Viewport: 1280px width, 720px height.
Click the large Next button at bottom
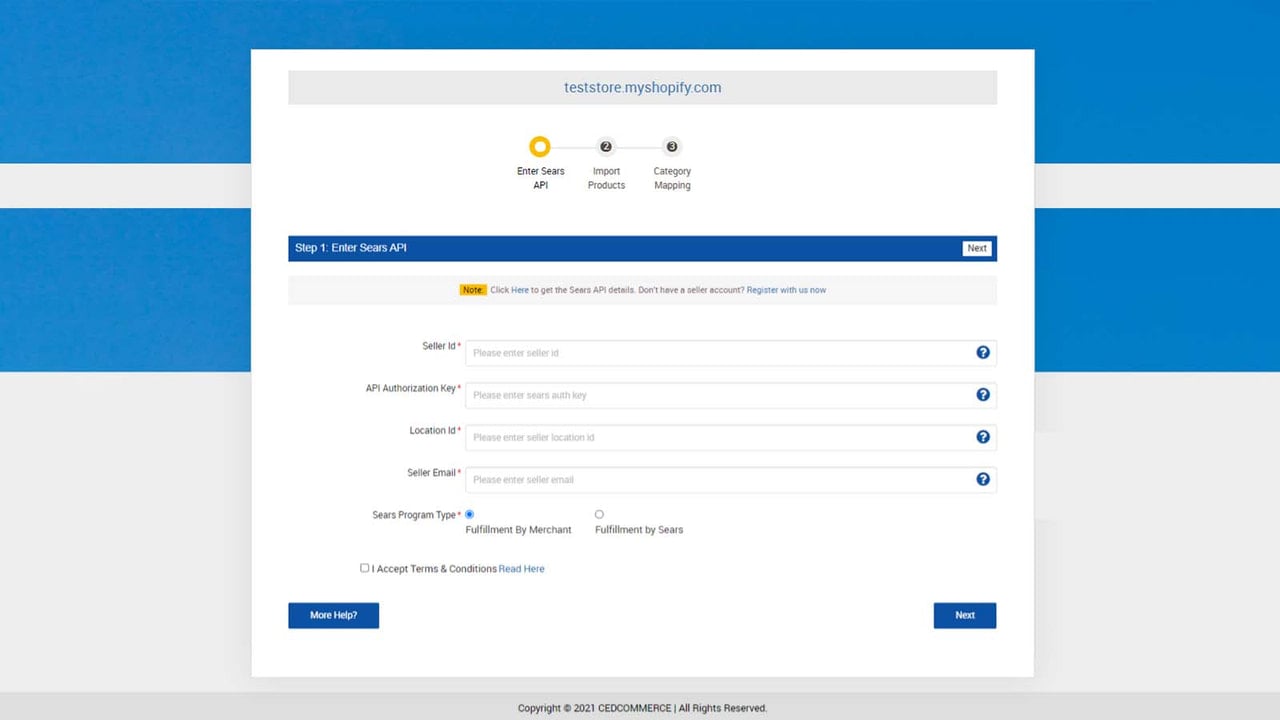pyautogui.click(x=965, y=615)
